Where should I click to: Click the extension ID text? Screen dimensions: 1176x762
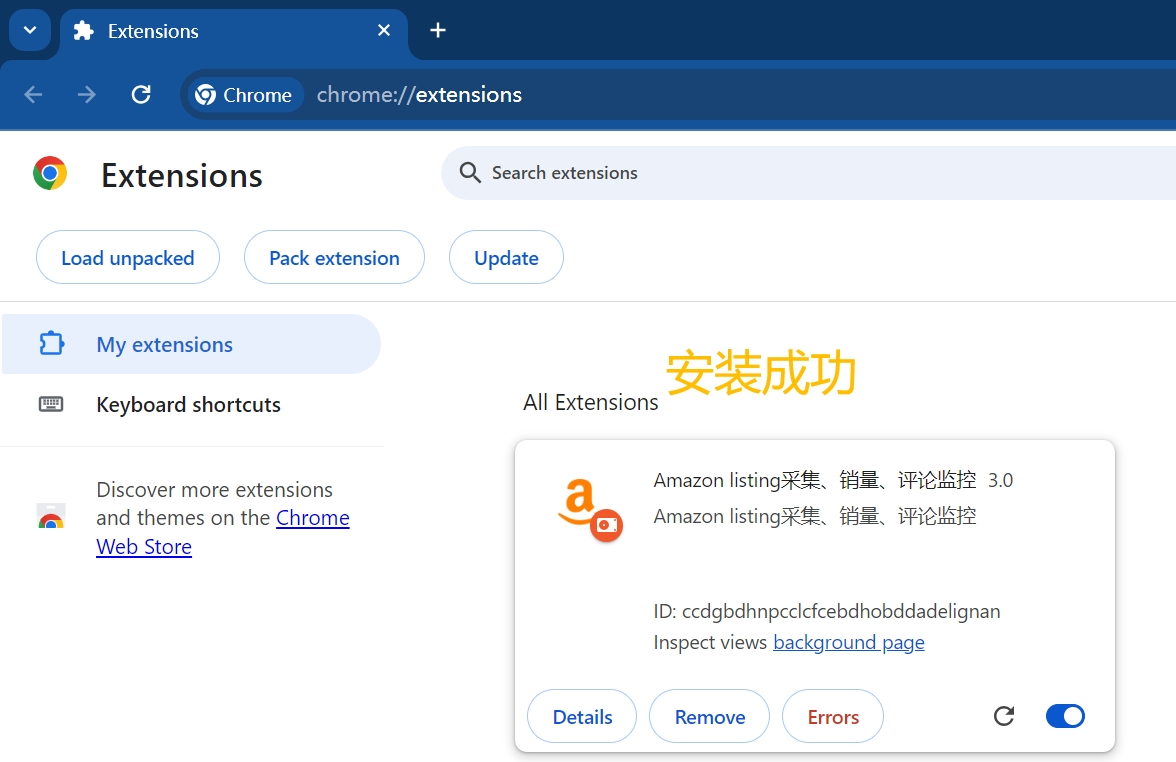826,610
